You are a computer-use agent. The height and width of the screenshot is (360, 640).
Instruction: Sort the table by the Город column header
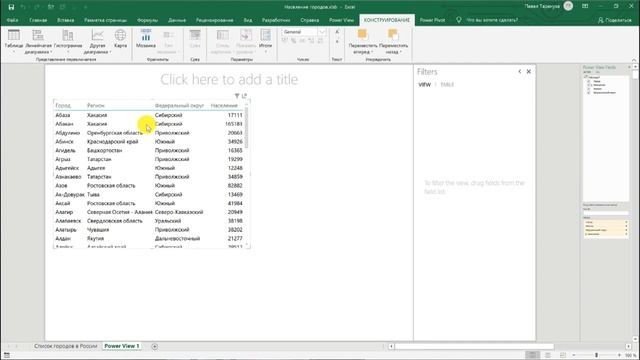click(x=63, y=105)
